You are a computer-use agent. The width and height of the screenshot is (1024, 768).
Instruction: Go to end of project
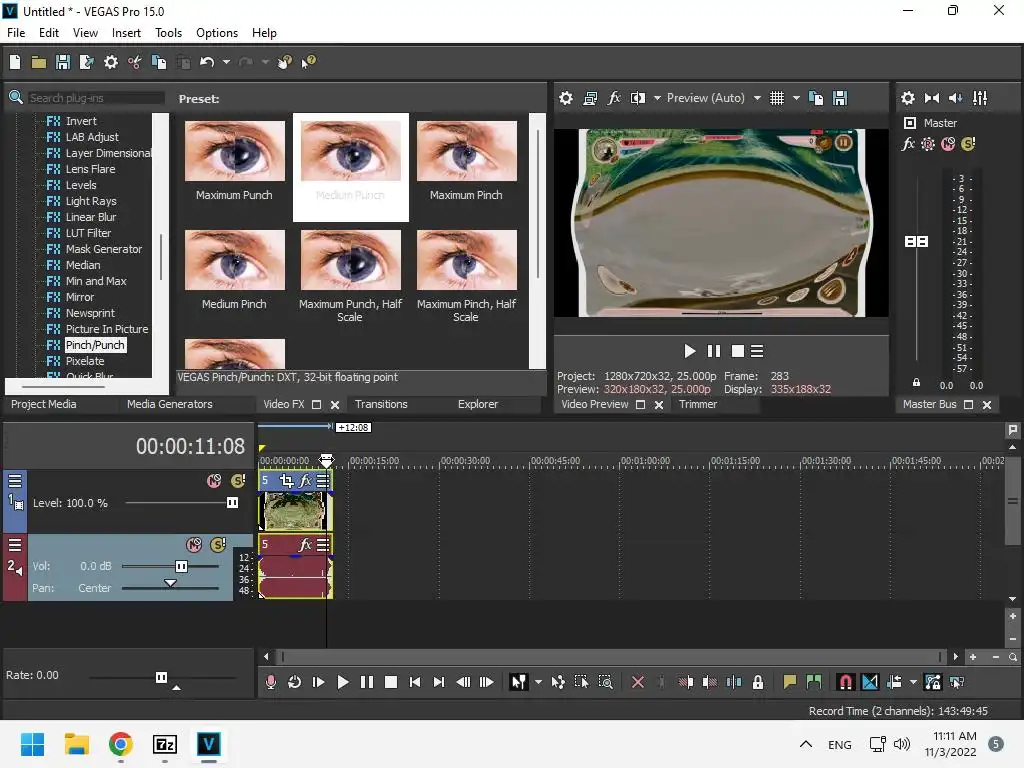tap(439, 682)
